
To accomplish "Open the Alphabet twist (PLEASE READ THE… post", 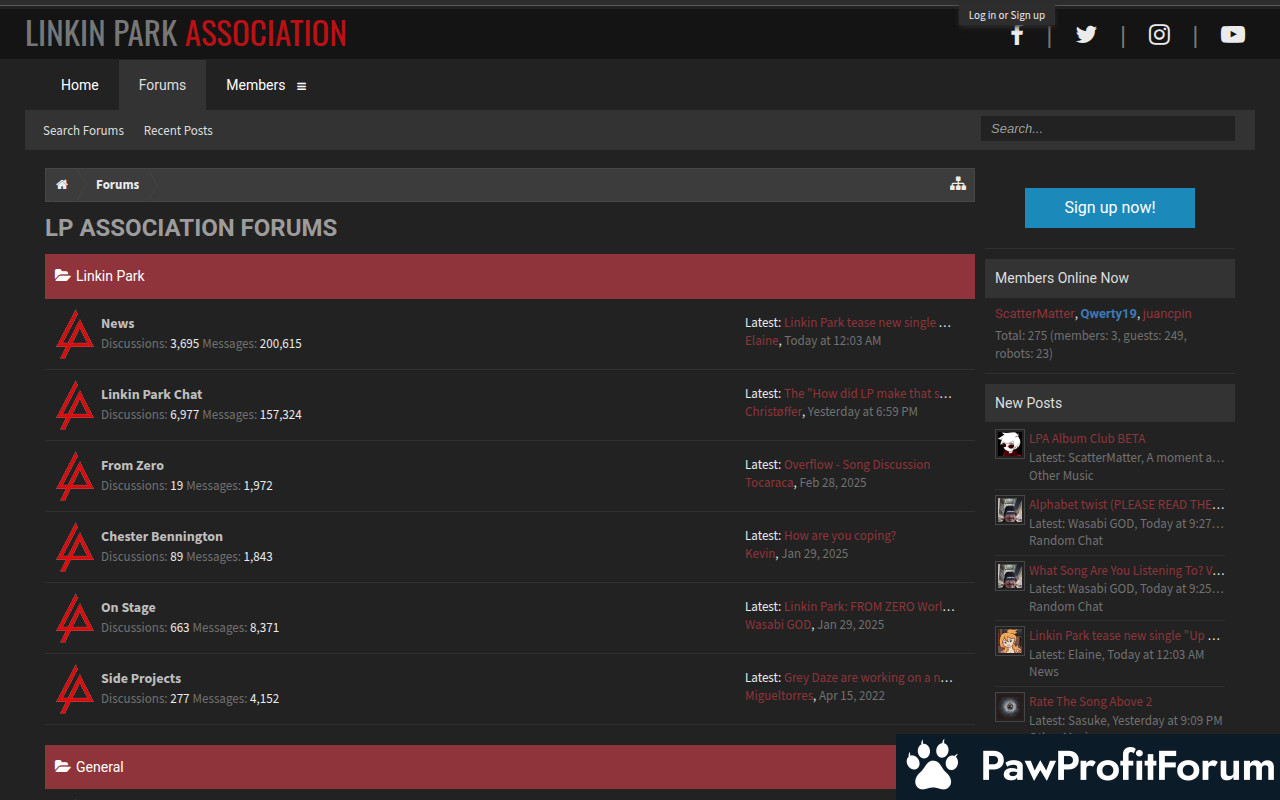I will tap(1127, 505).
